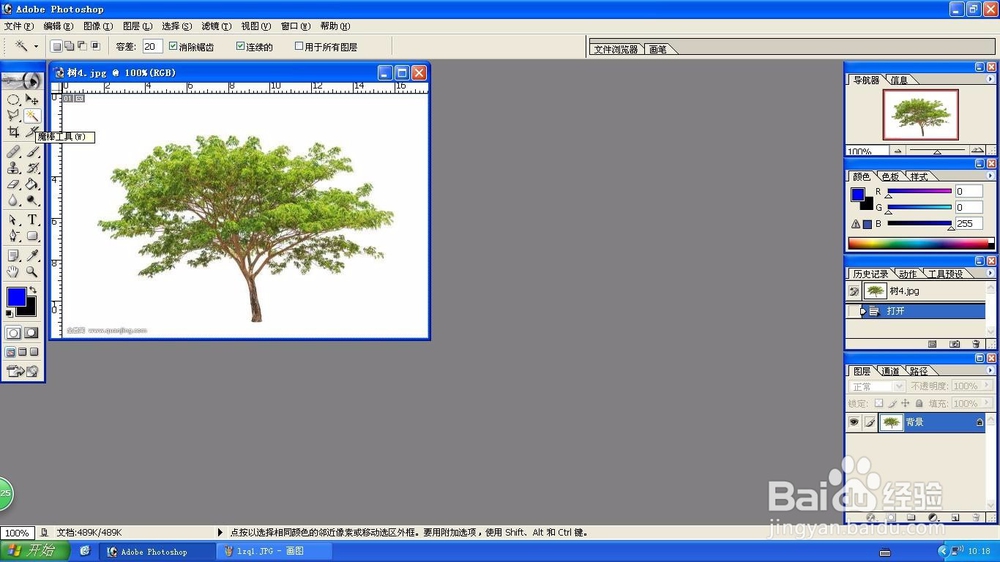This screenshot has height=562, width=1000.
Task: Switch to full screen with menu bar
Action: point(22,351)
